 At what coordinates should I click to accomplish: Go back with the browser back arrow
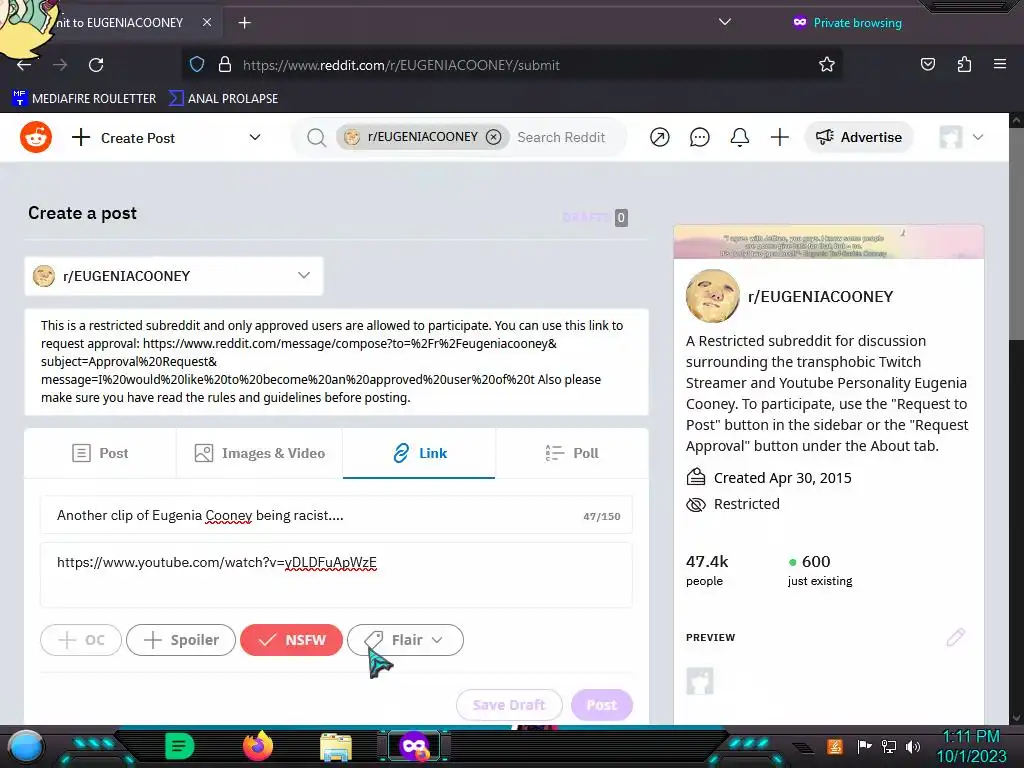pos(24,65)
